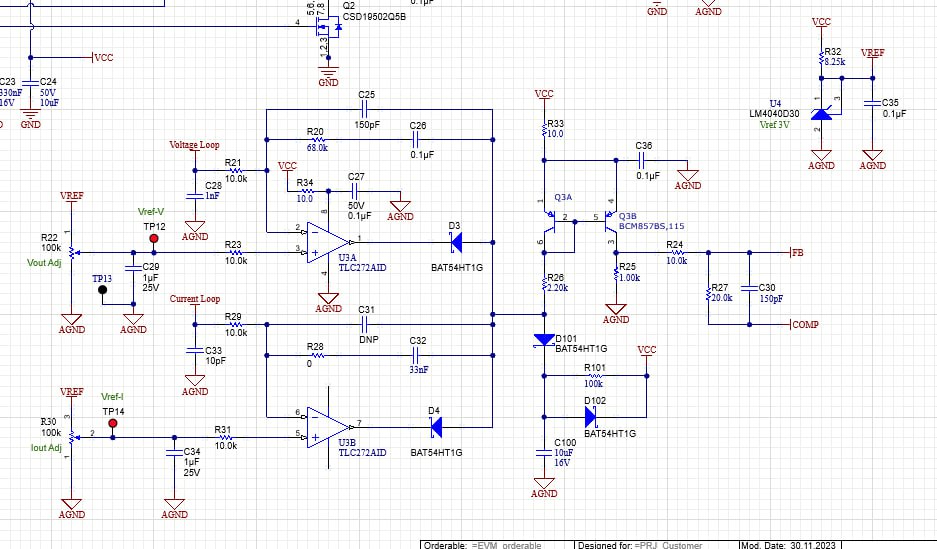
Task: Click the "CSD19502Q5B" part number
Action: click(374, 17)
